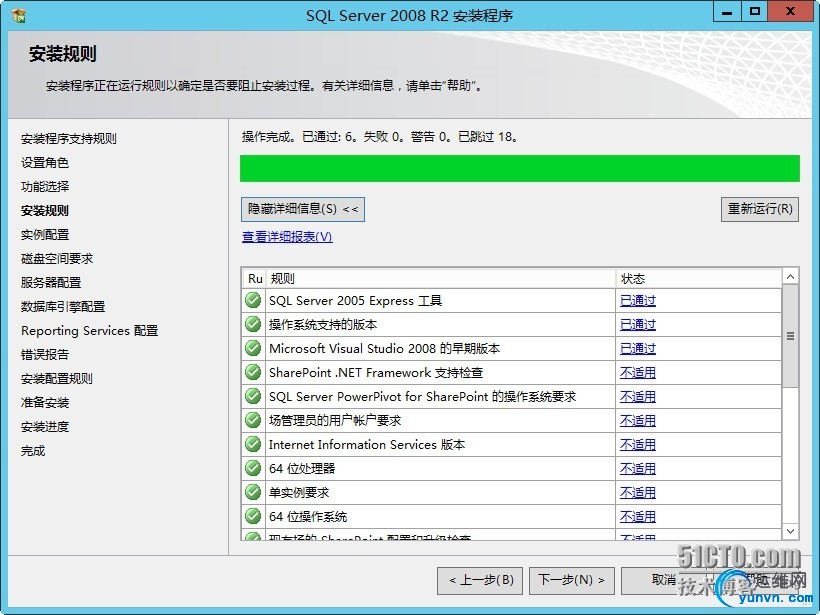
Task: Click green check icon for 单实例要求
Action: (253, 493)
